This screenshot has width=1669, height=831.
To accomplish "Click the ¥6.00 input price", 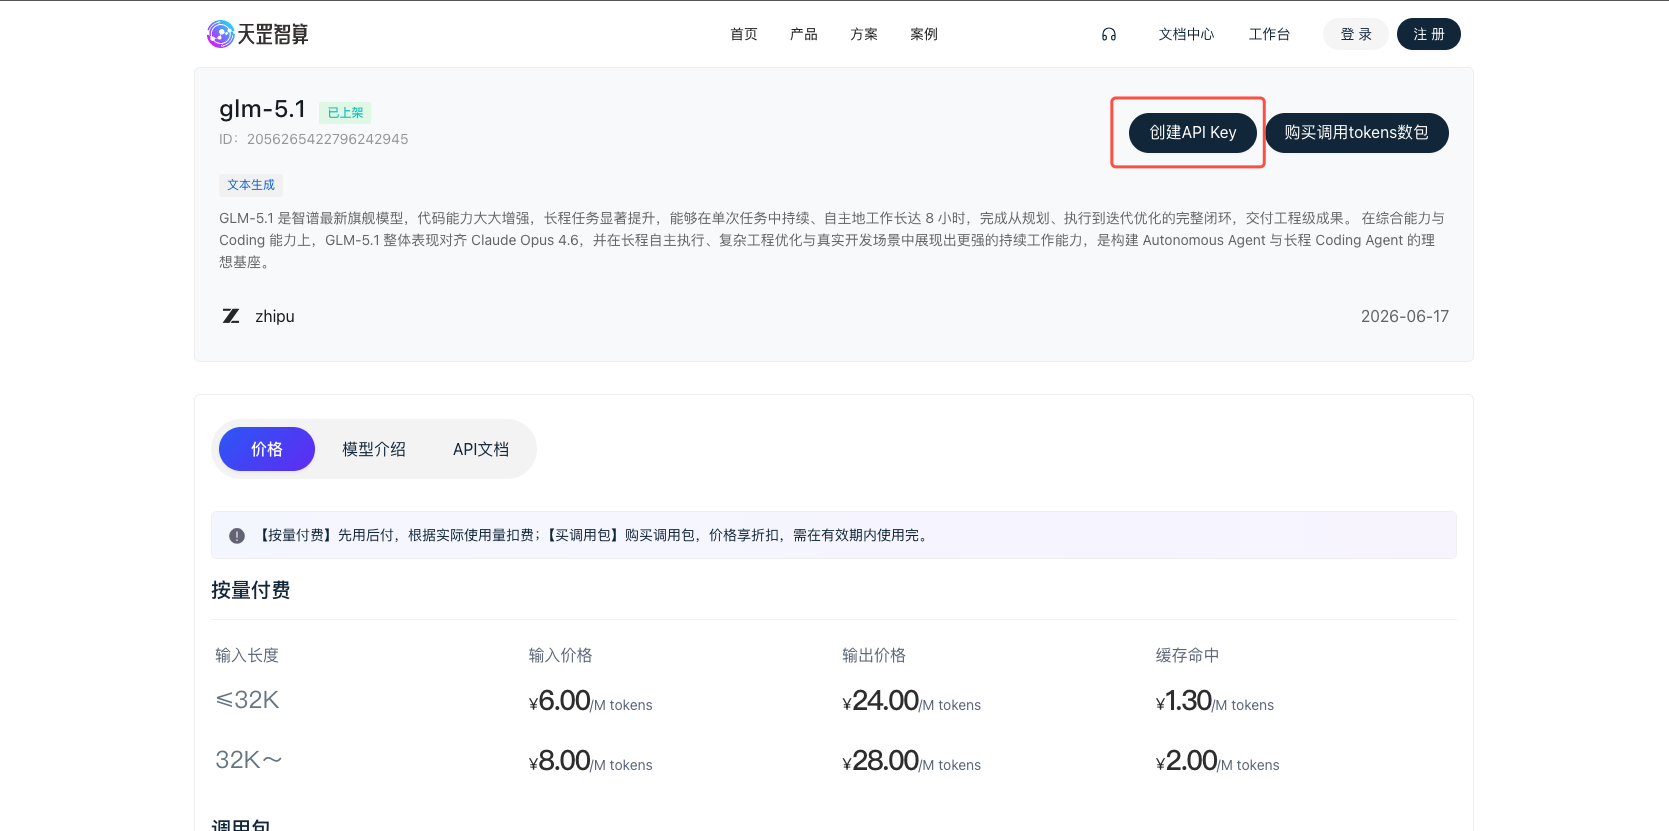I will pyautogui.click(x=590, y=701).
